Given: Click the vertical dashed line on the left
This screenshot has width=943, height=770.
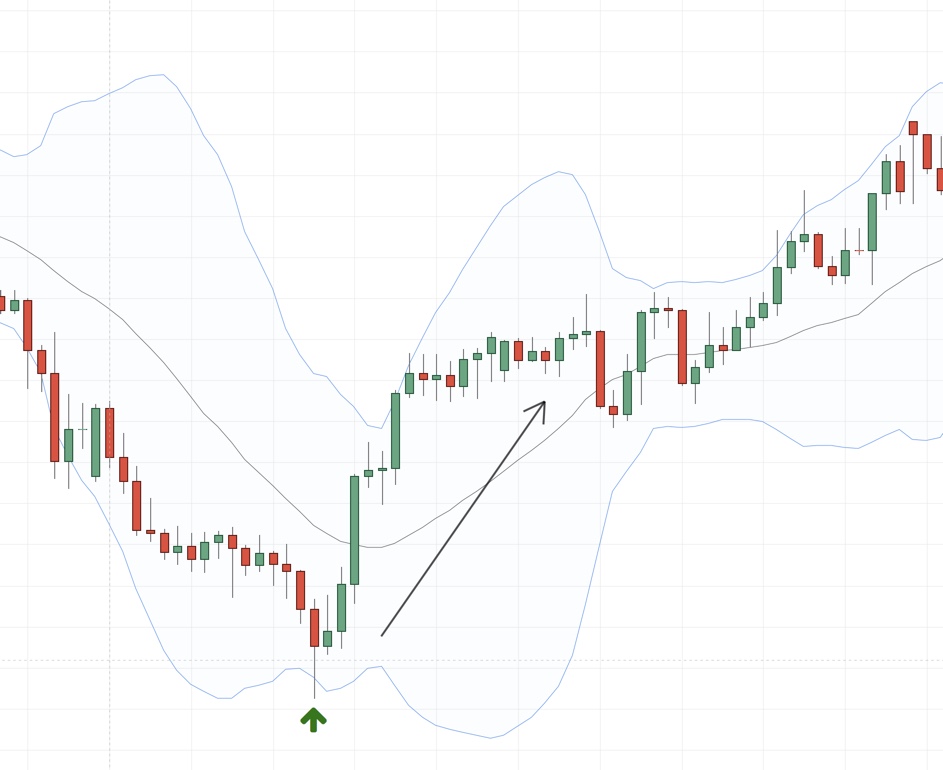Looking at the screenshot, I should click(x=110, y=600).
